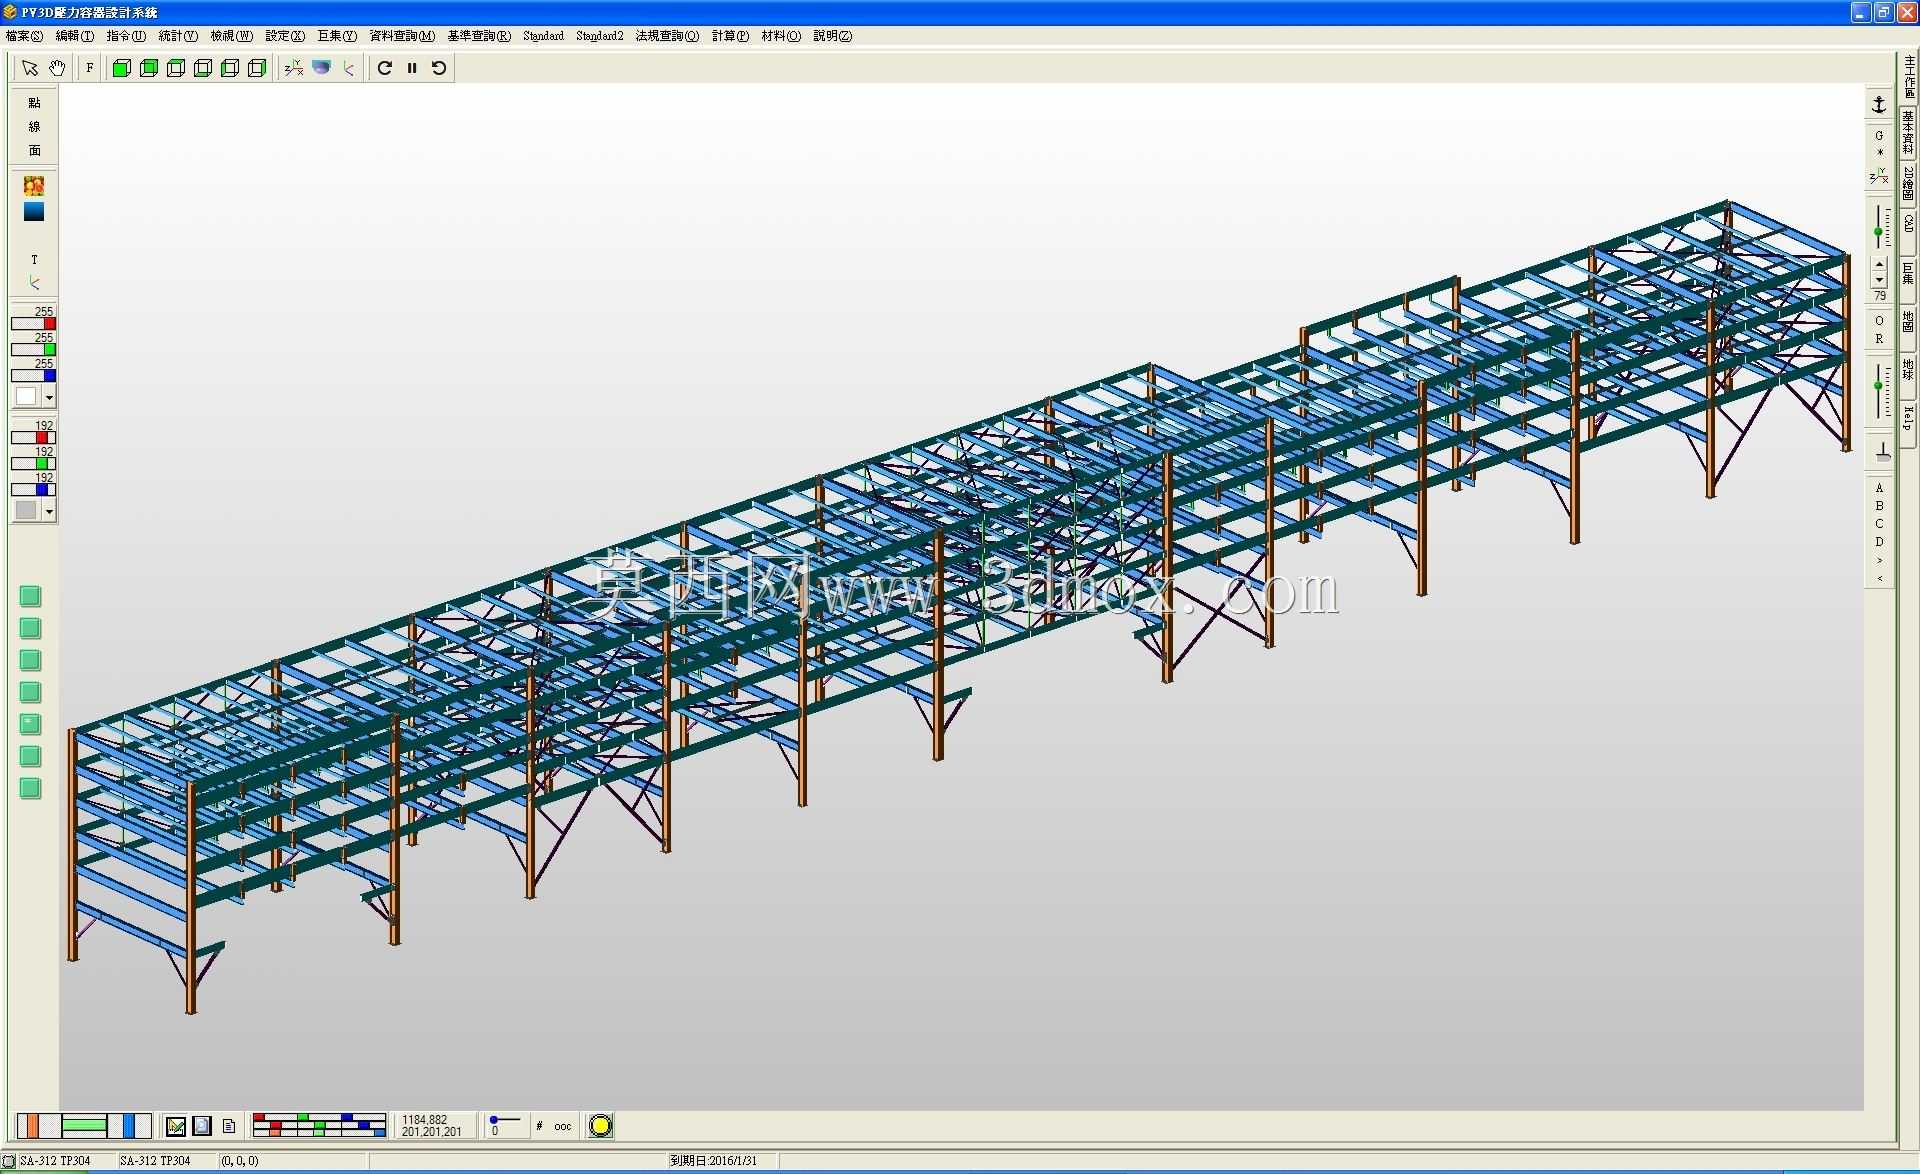Image resolution: width=1920 pixels, height=1174 pixels.
Task: Click the spinner down arrow above 79
Action: tap(1879, 281)
